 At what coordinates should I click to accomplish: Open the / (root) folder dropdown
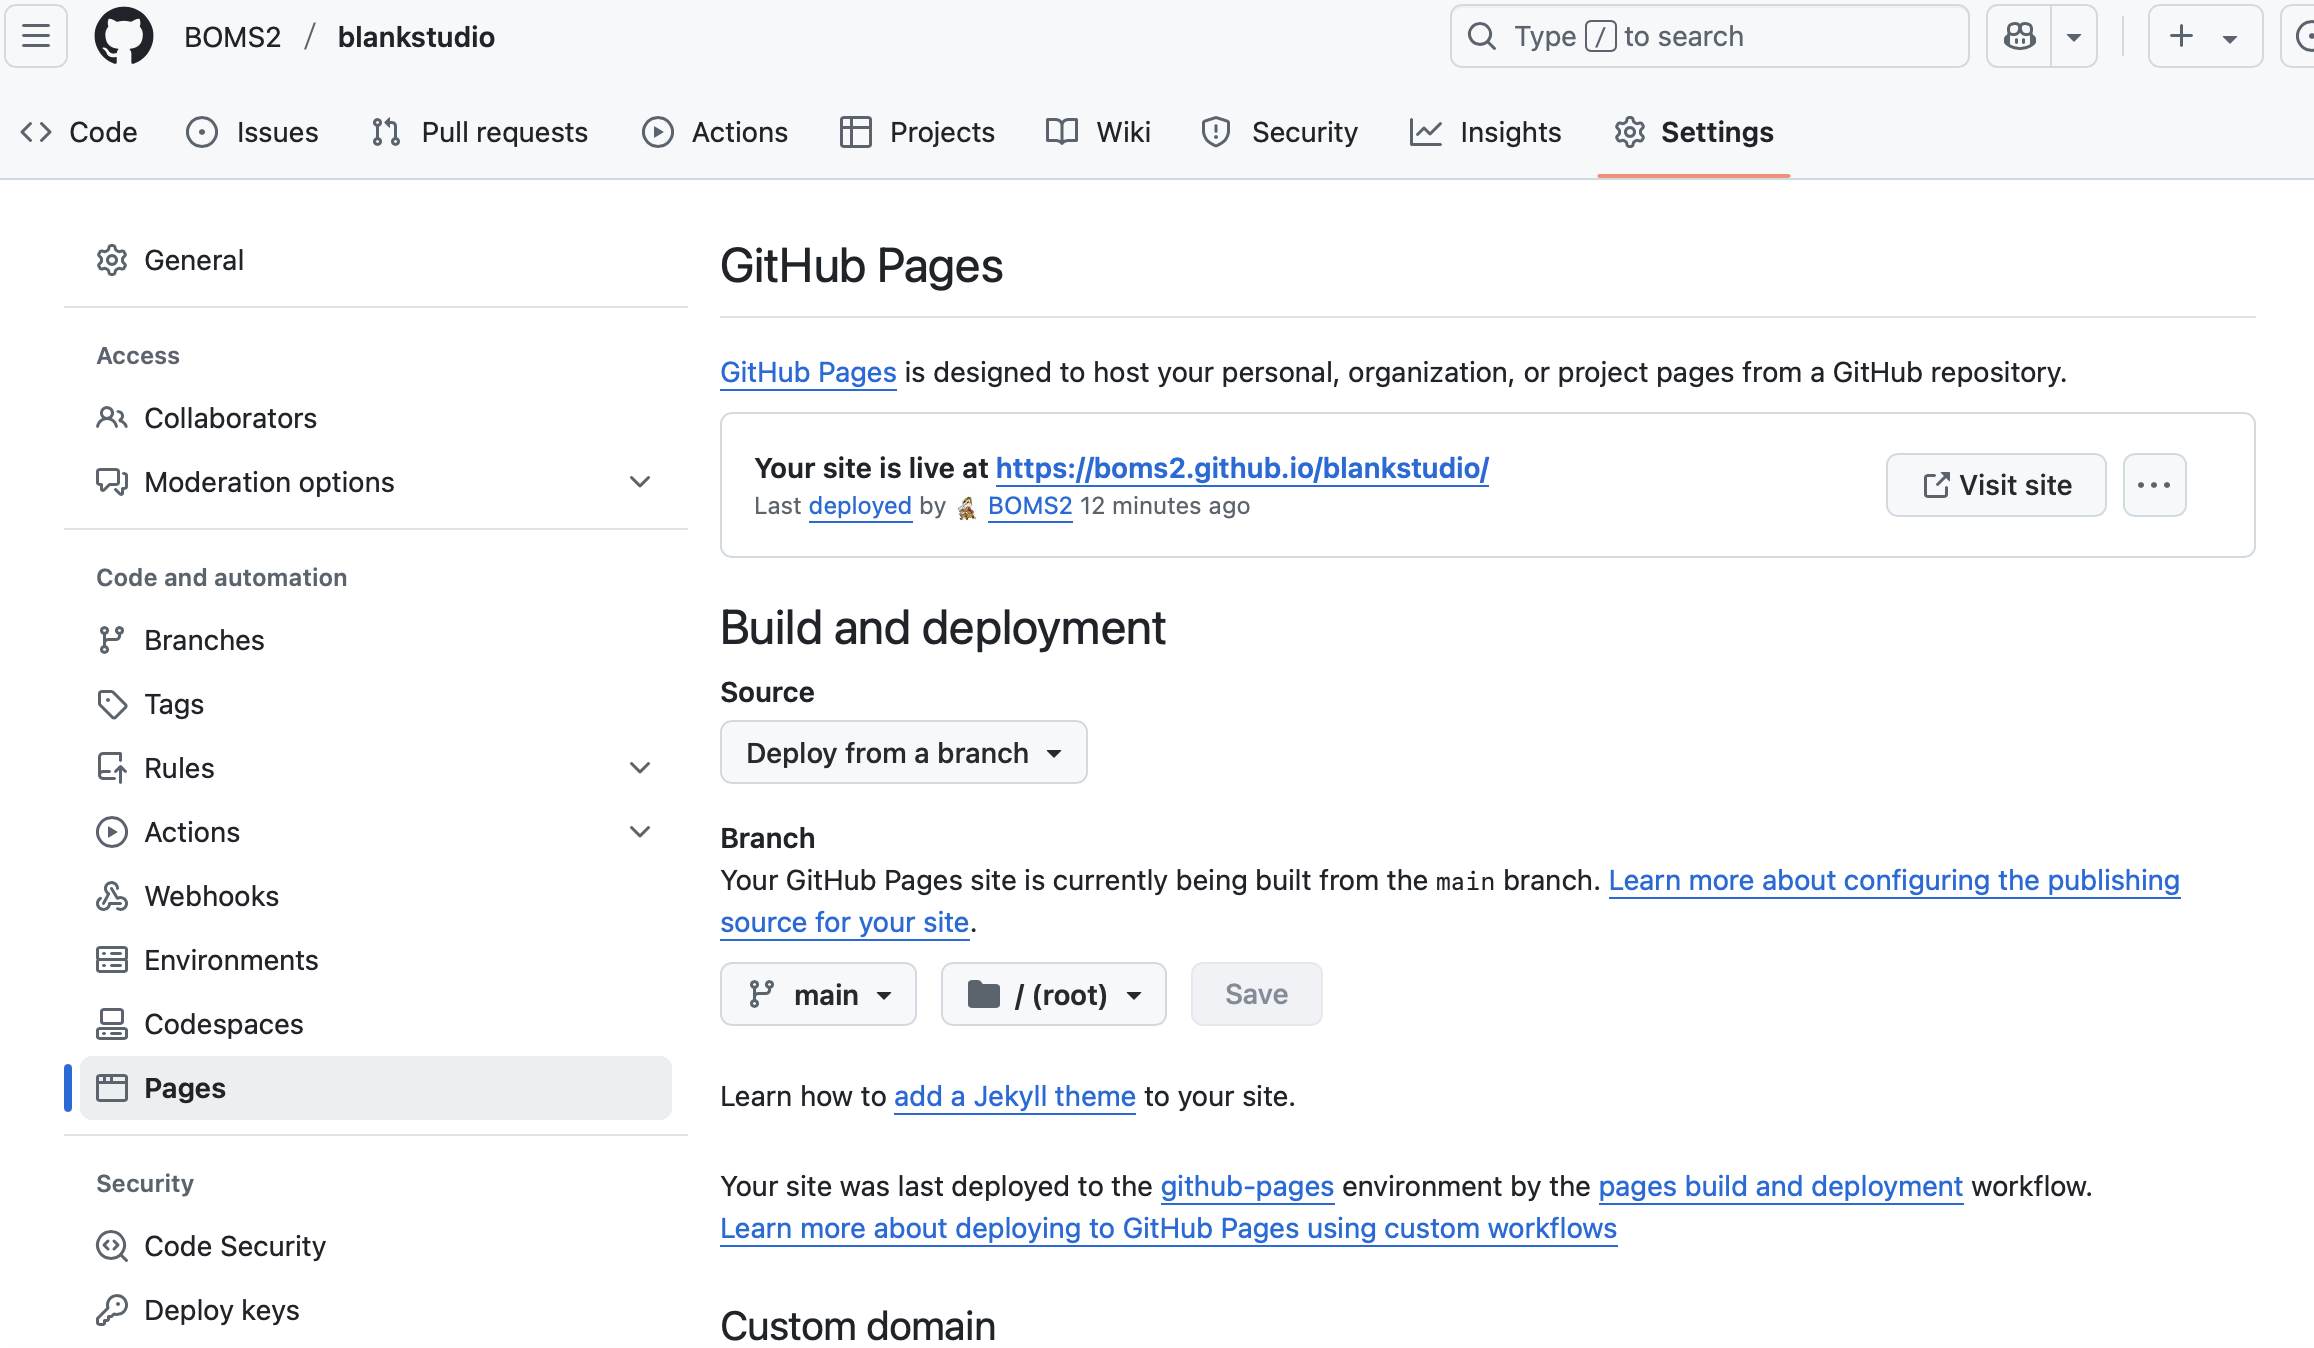pyautogui.click(x=1054, y=994)
